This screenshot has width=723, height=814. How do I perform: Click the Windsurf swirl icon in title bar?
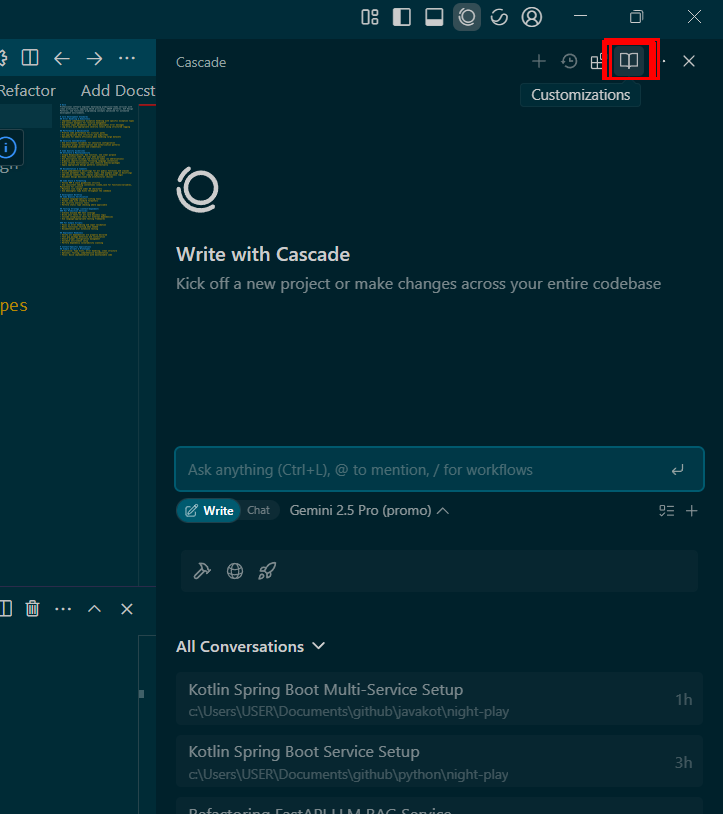tap(499, 17)
